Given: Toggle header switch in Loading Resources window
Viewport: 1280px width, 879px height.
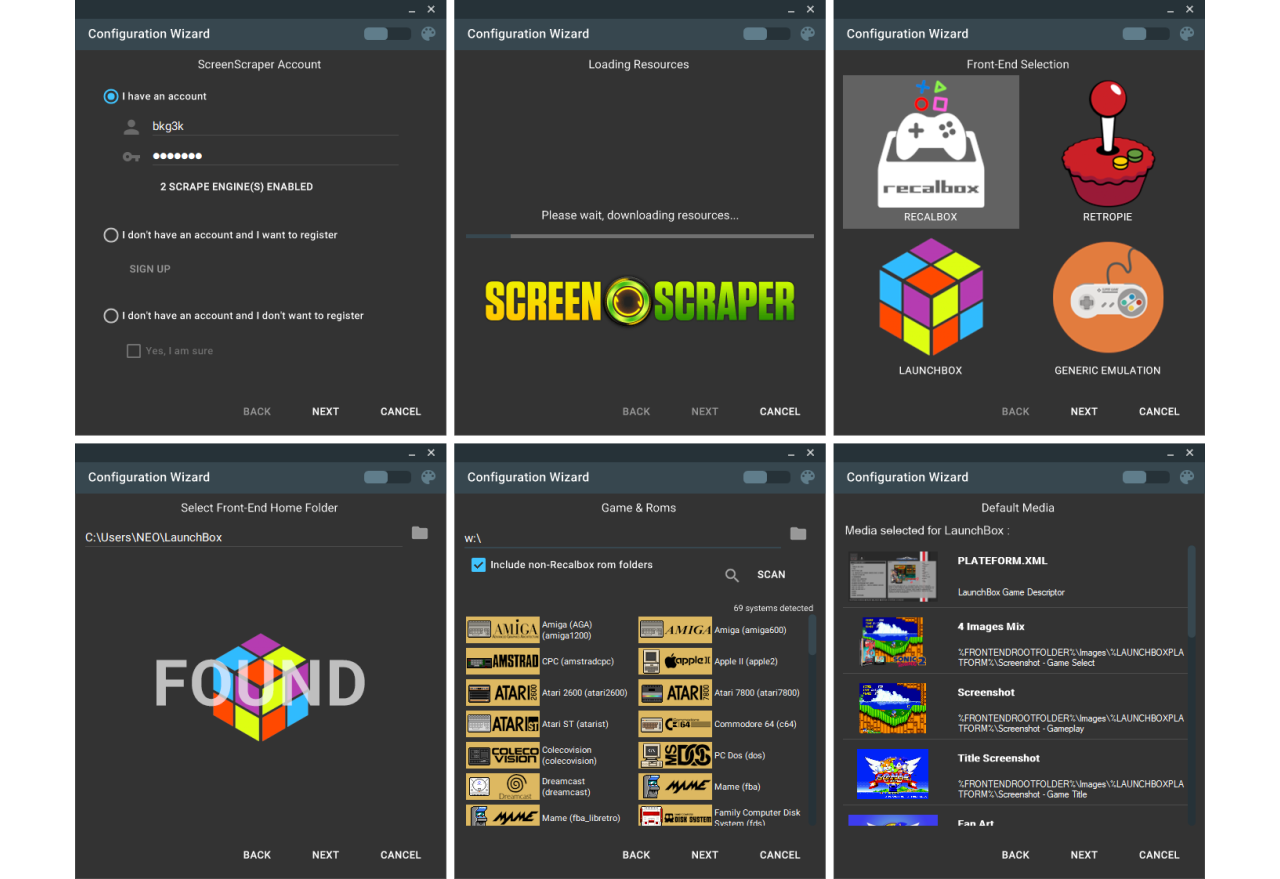Looking at the screenshot, I should (x=765, y=33).
